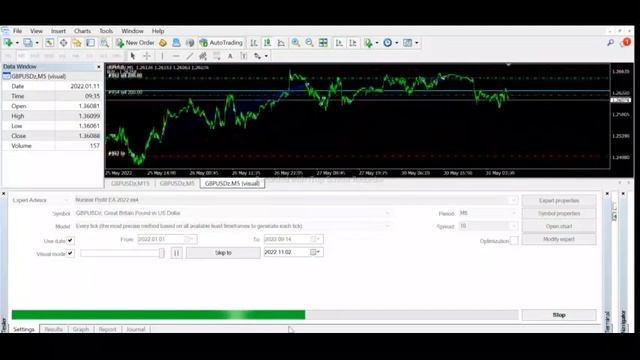Toggle the AutoTrading button

(x=221, y=42)
